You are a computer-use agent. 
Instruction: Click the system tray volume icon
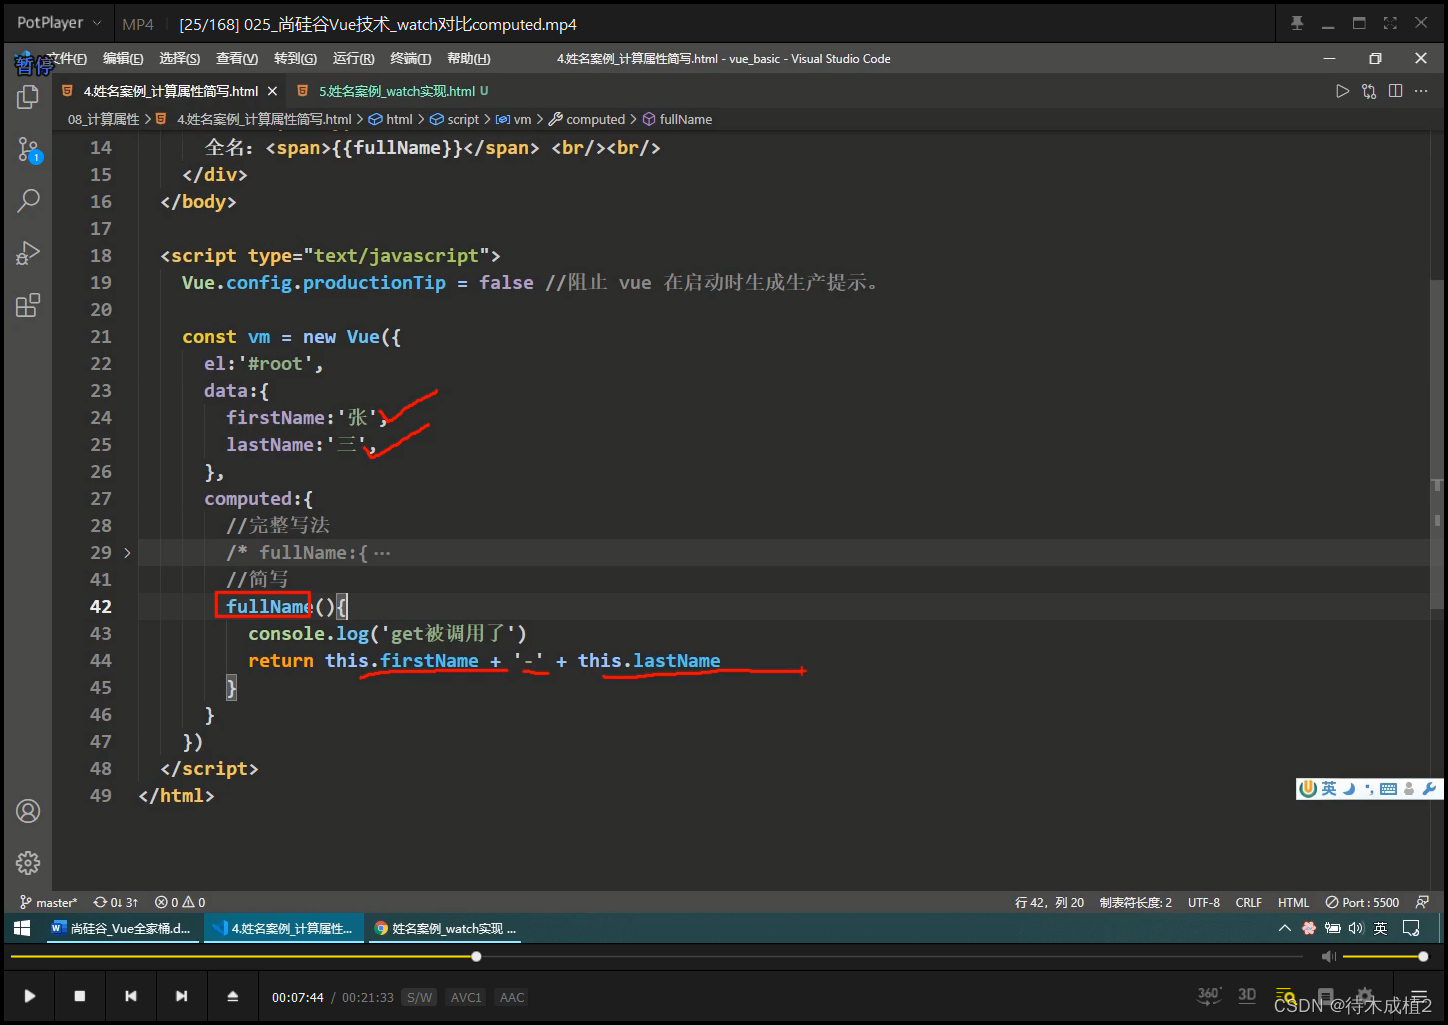click(1356, 928)
